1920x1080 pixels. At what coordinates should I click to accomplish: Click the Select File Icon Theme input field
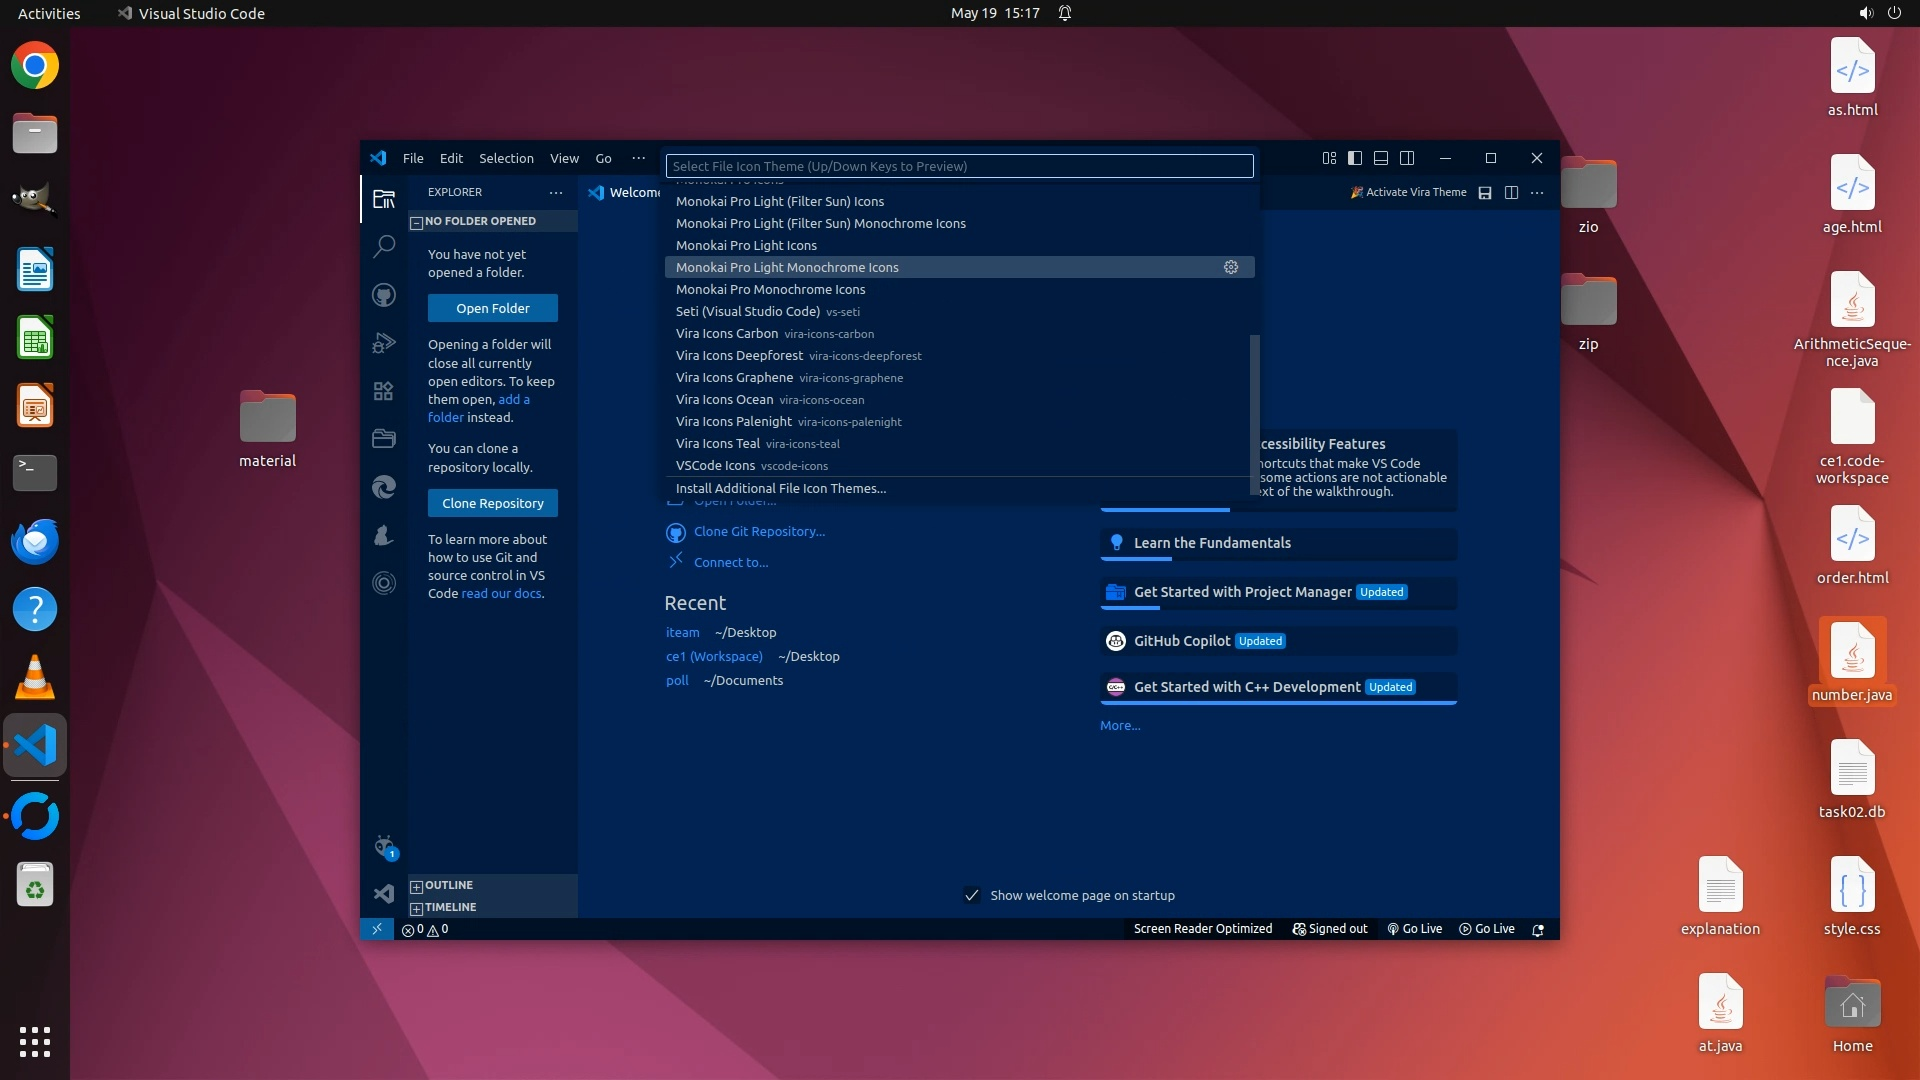(x=959, y=166)
